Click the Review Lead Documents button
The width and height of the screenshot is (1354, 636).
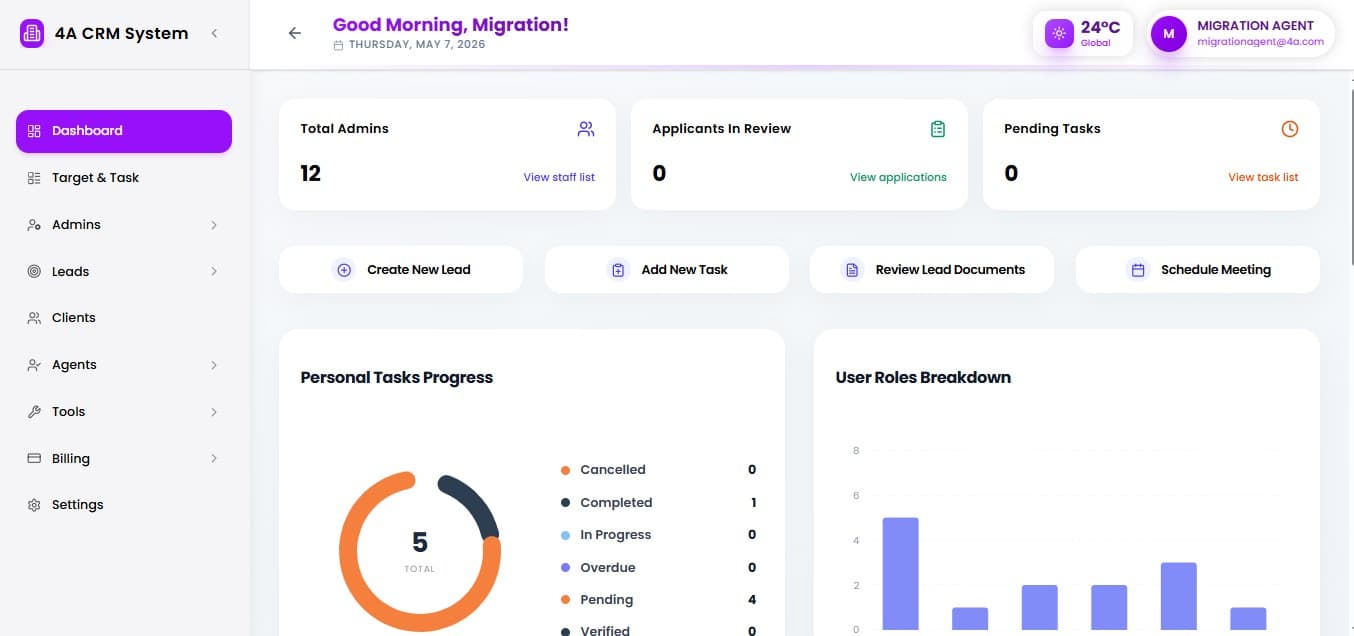click(932, 270)
